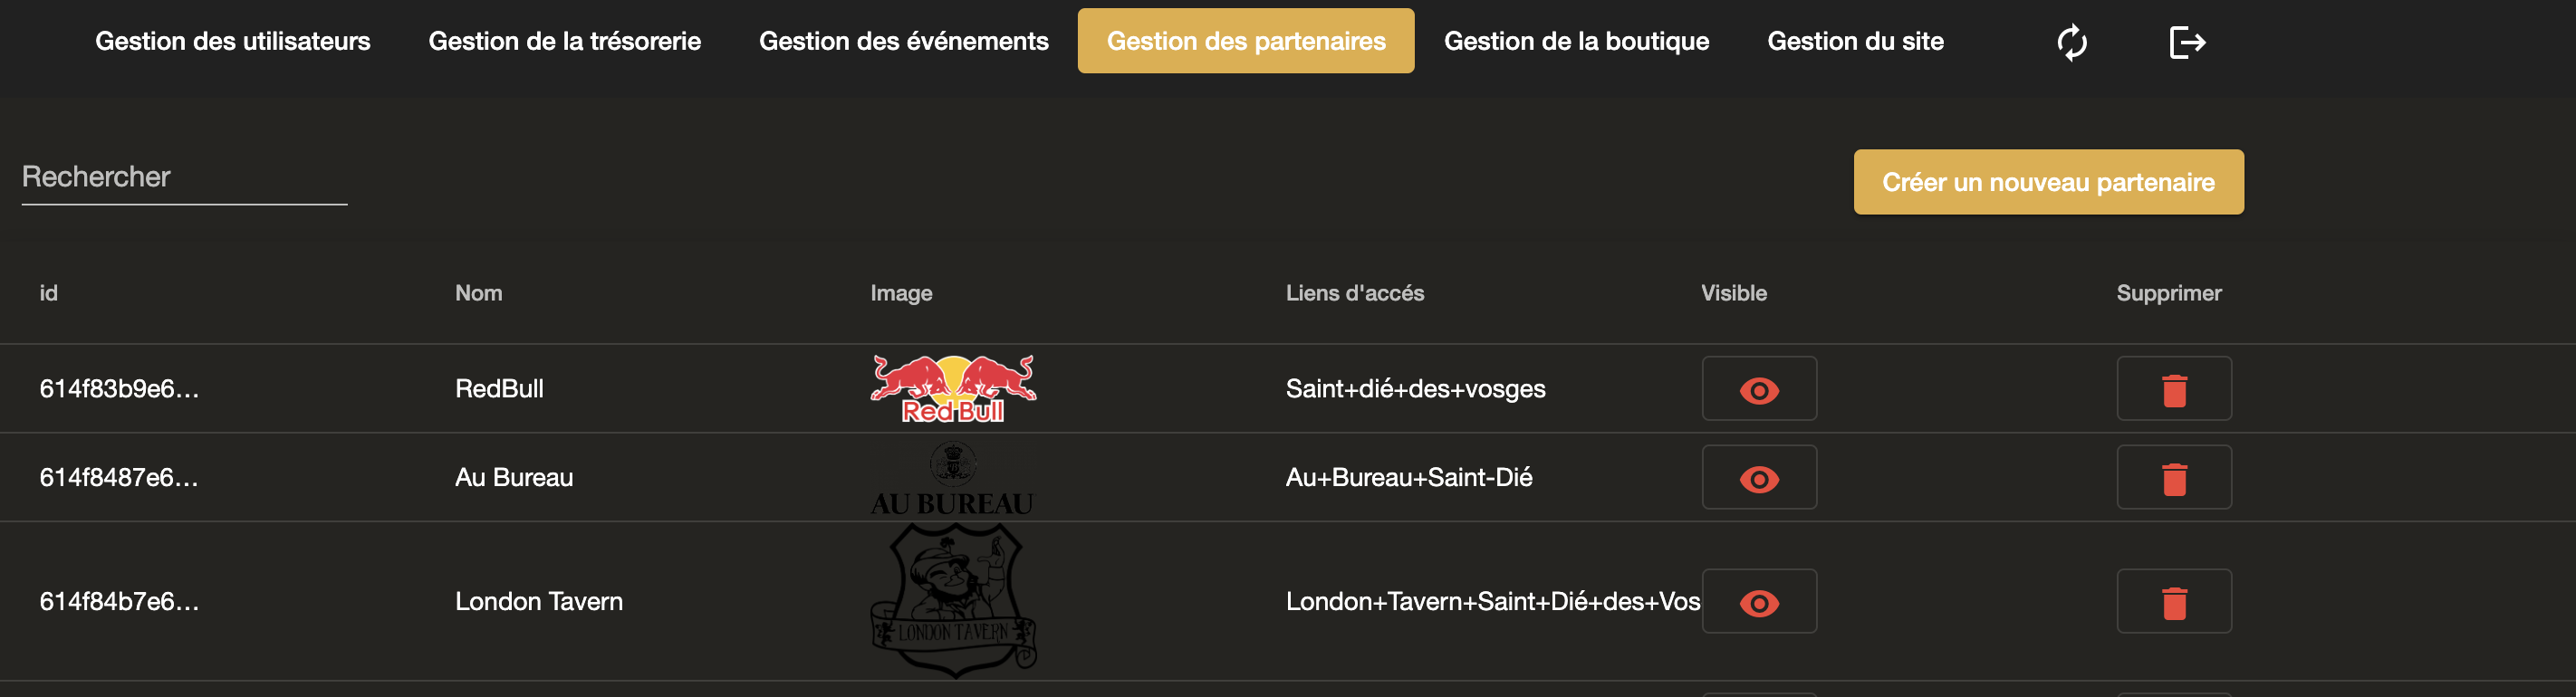Go to Gestion de la boutique
The width and height of the screenshot is (2576, 697).
1576,41
